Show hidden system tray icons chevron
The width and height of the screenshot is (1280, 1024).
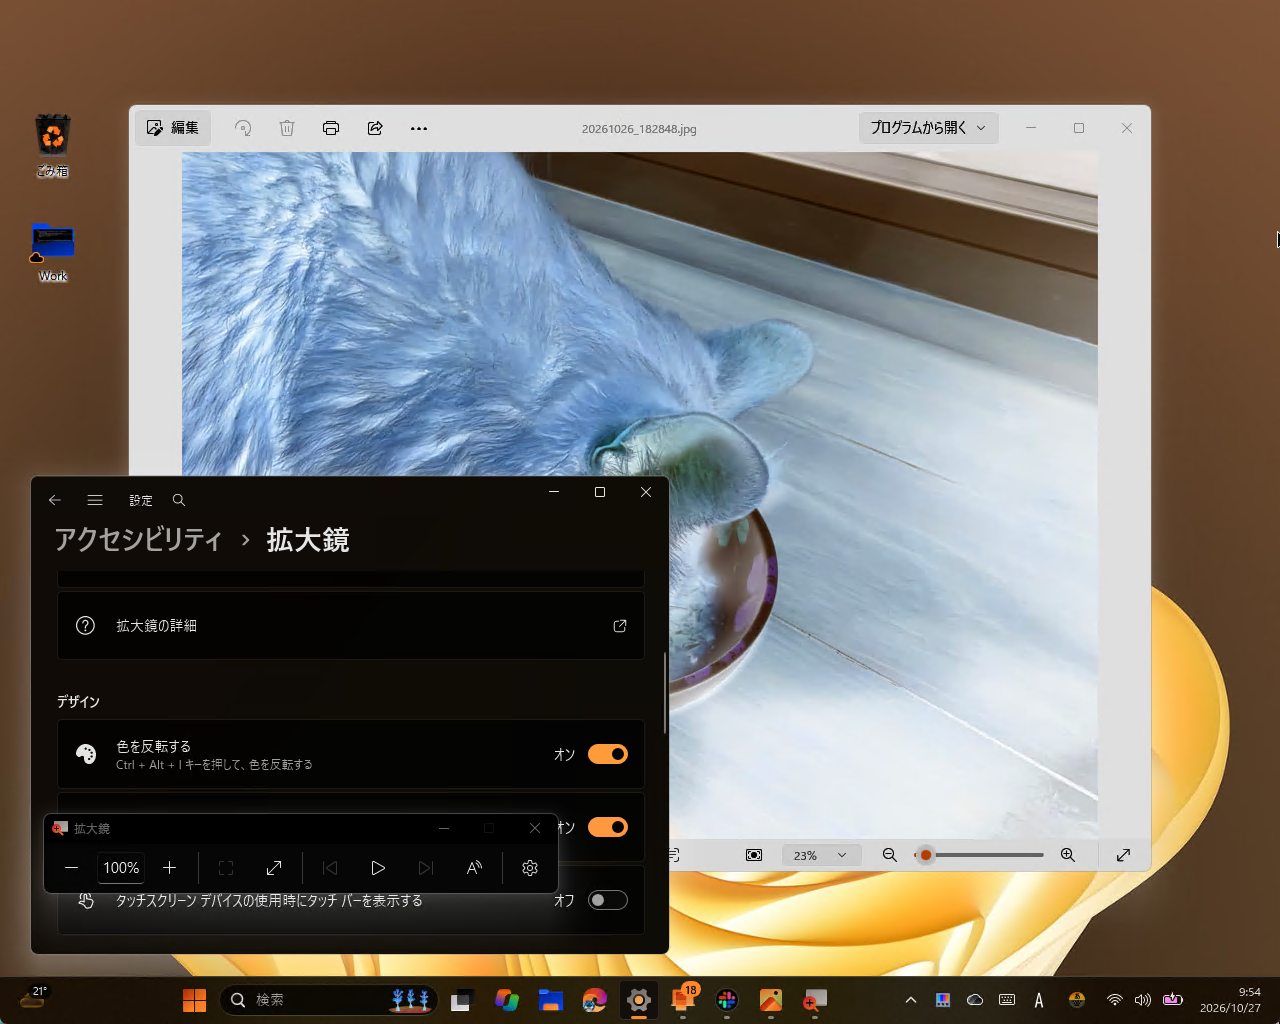click(911, 1000)
